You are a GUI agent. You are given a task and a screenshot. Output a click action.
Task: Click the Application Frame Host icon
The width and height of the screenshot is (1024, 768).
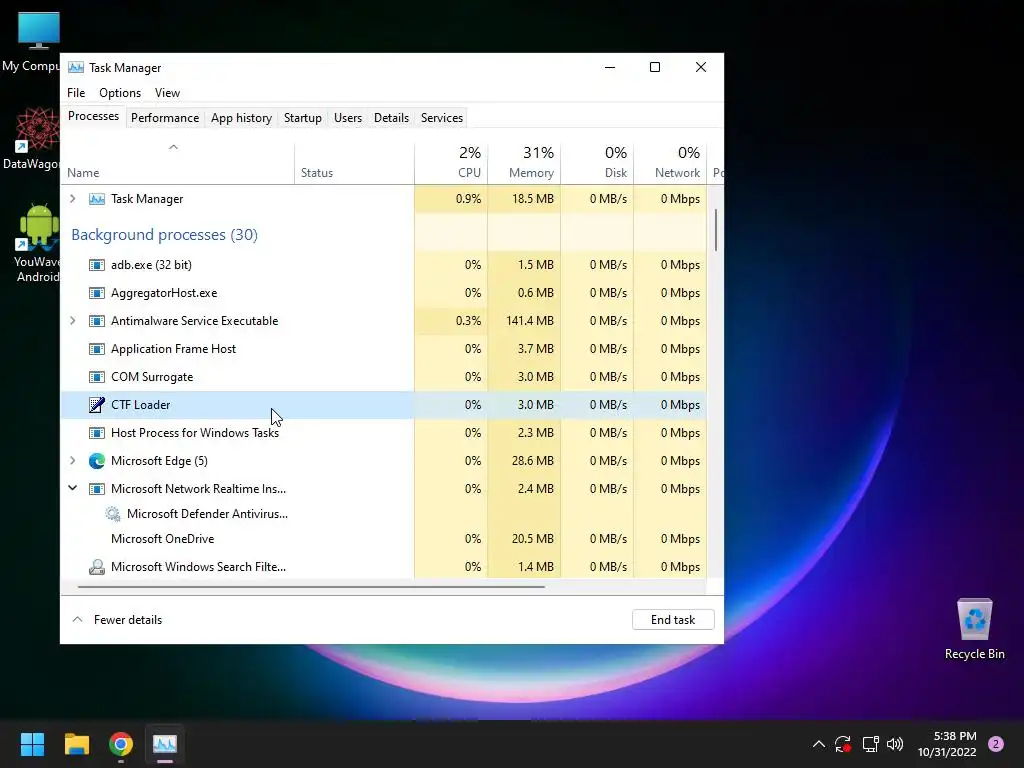point(97,349)
